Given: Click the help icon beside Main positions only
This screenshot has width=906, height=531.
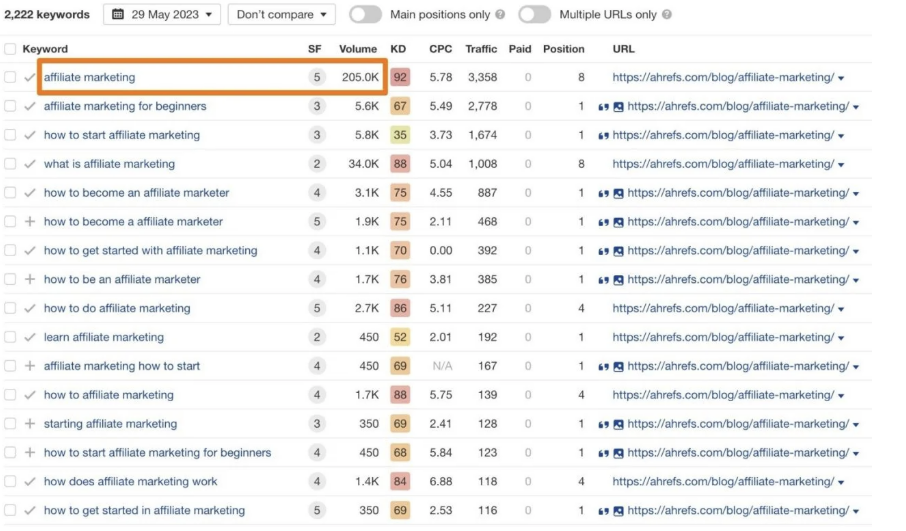Looking at the screenshot, I should click(x=500, y=15).
